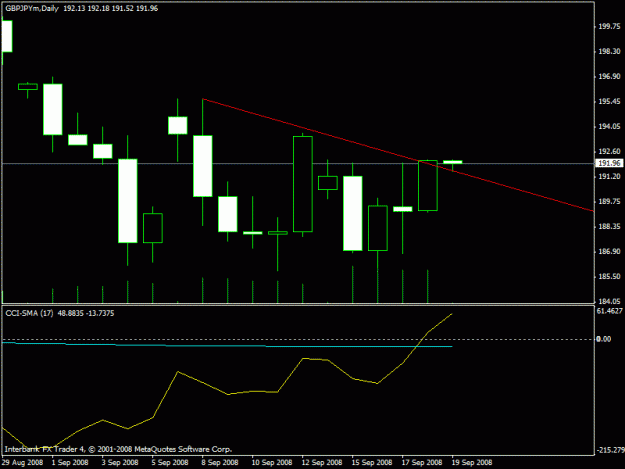Click the CCI-SMA (17) indicator label
Viewport: 625px width, 469px height.
[x=29, y=313]
